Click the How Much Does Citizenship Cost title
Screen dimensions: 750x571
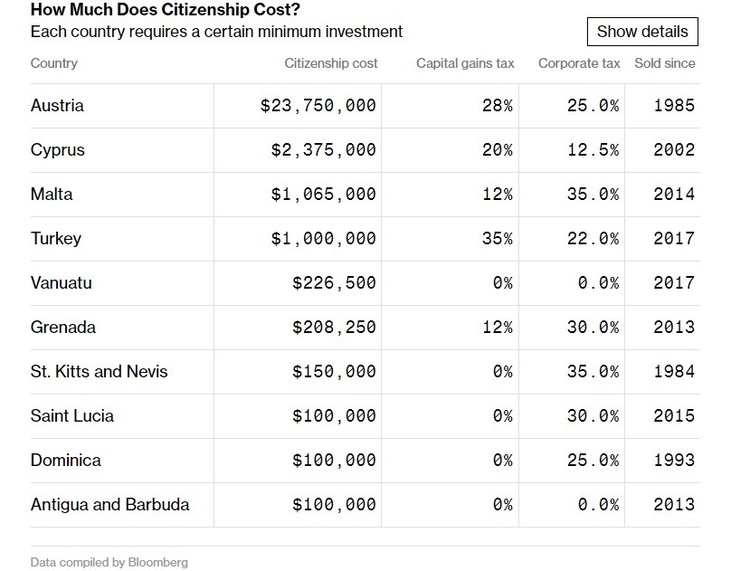tap(165, 9)
